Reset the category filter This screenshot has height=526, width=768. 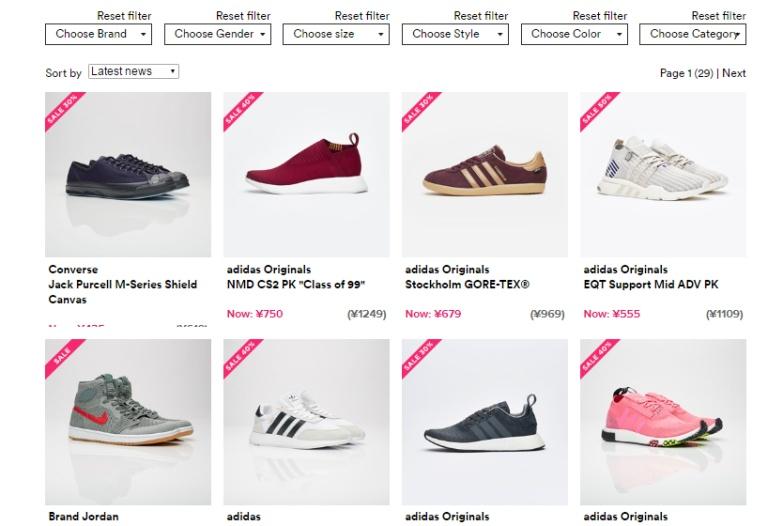pos(719,16)
